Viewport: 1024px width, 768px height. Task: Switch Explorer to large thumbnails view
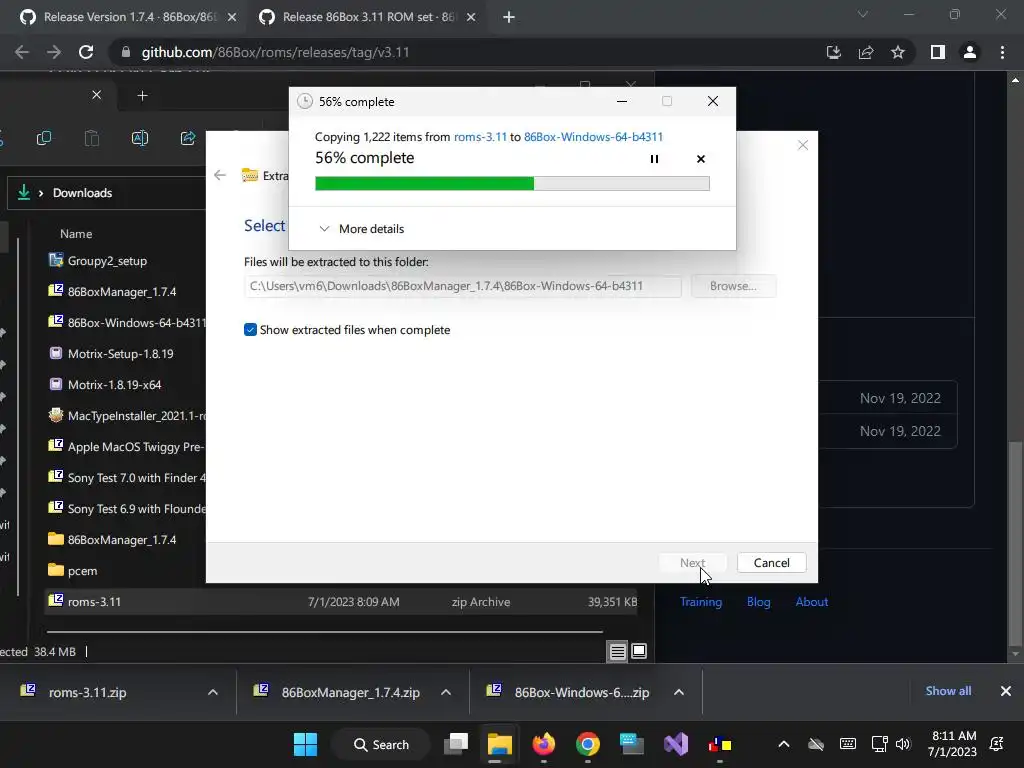639,651
